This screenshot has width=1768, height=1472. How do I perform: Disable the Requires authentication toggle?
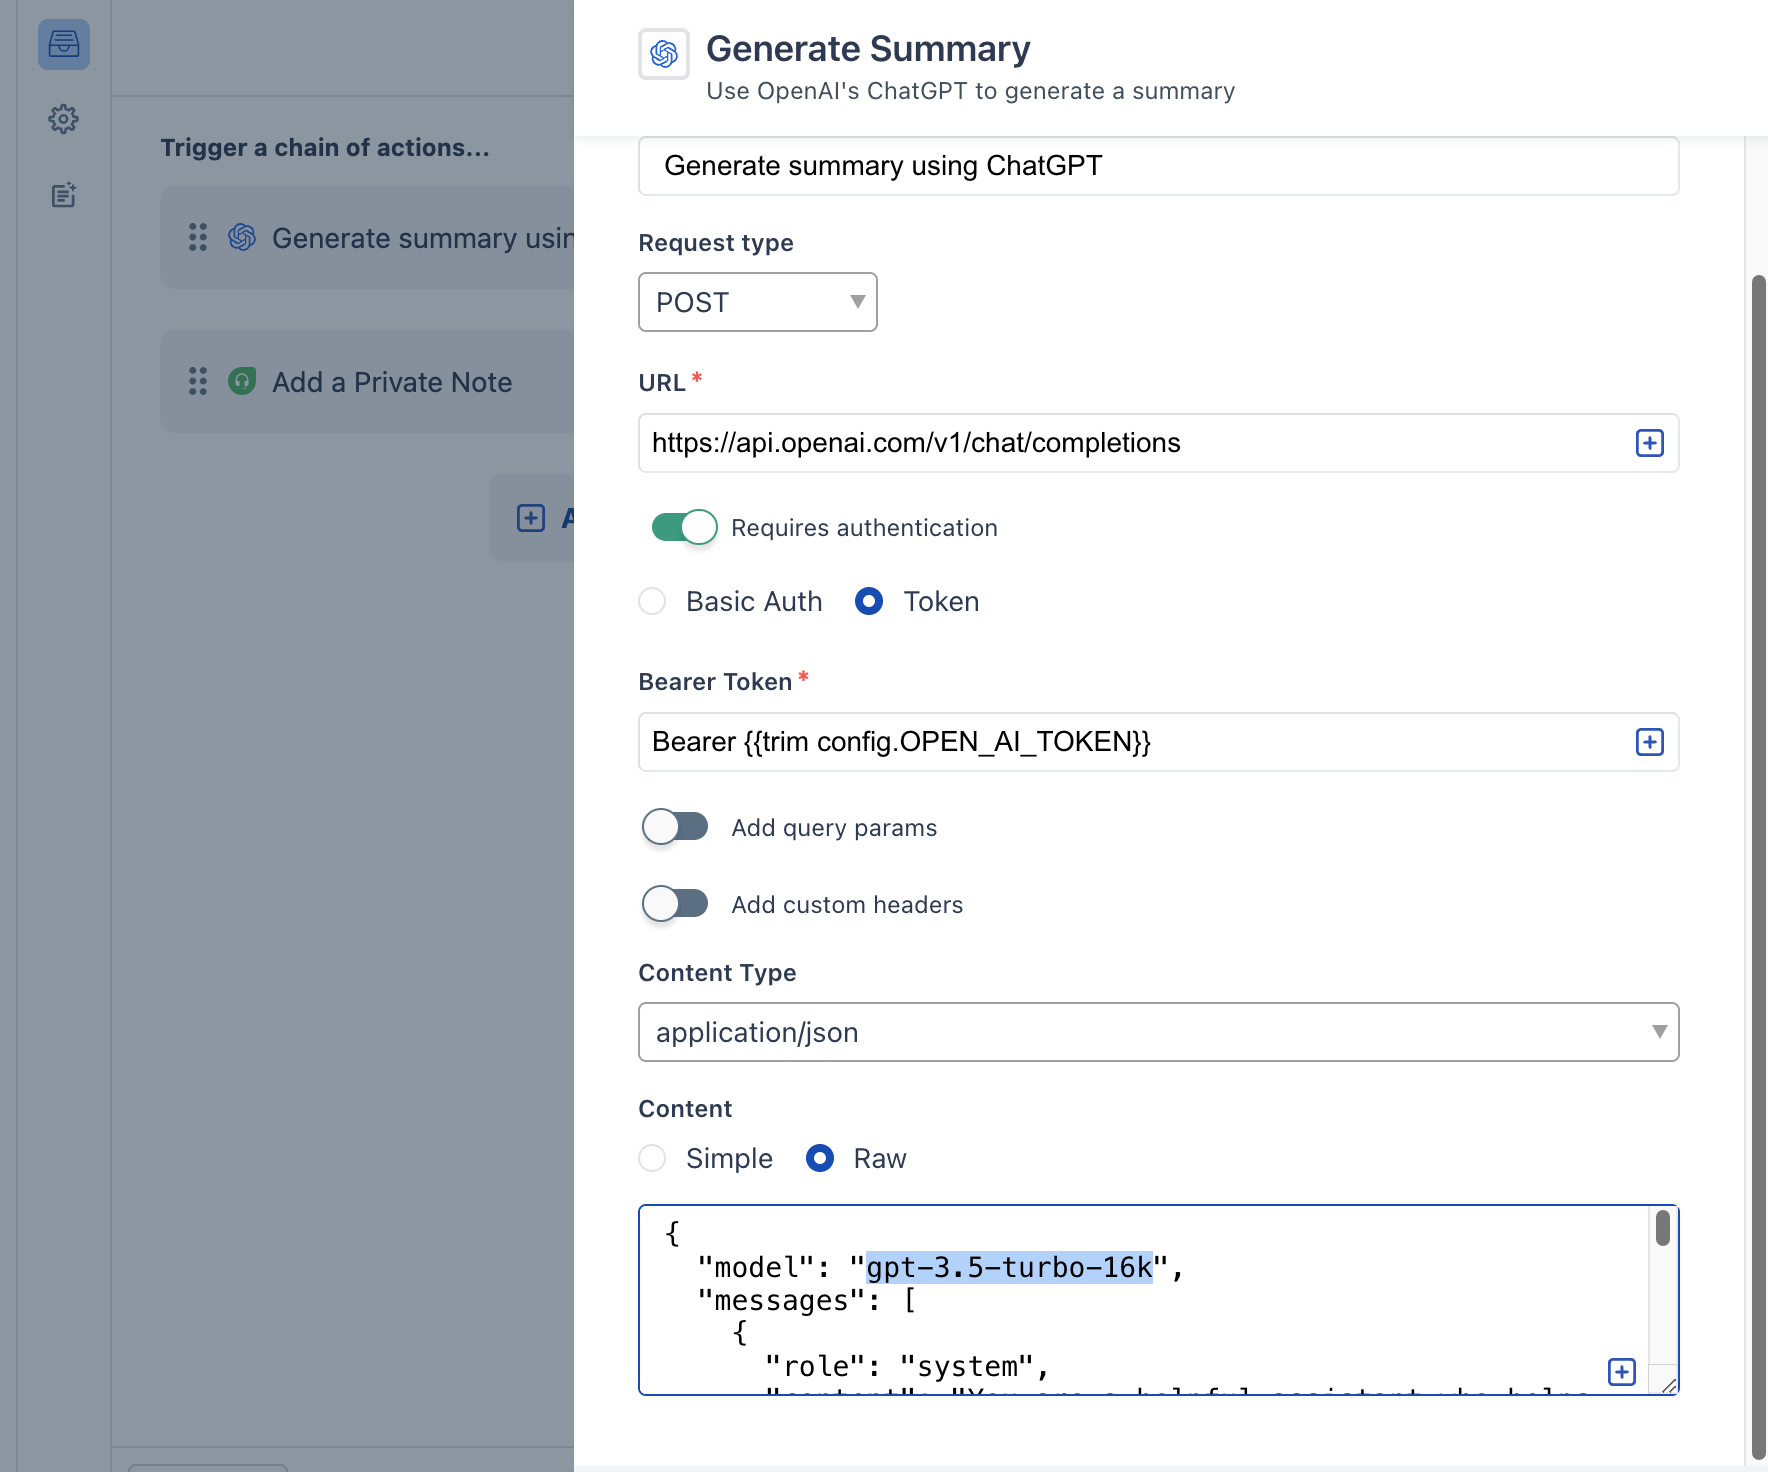coord(685,527)
